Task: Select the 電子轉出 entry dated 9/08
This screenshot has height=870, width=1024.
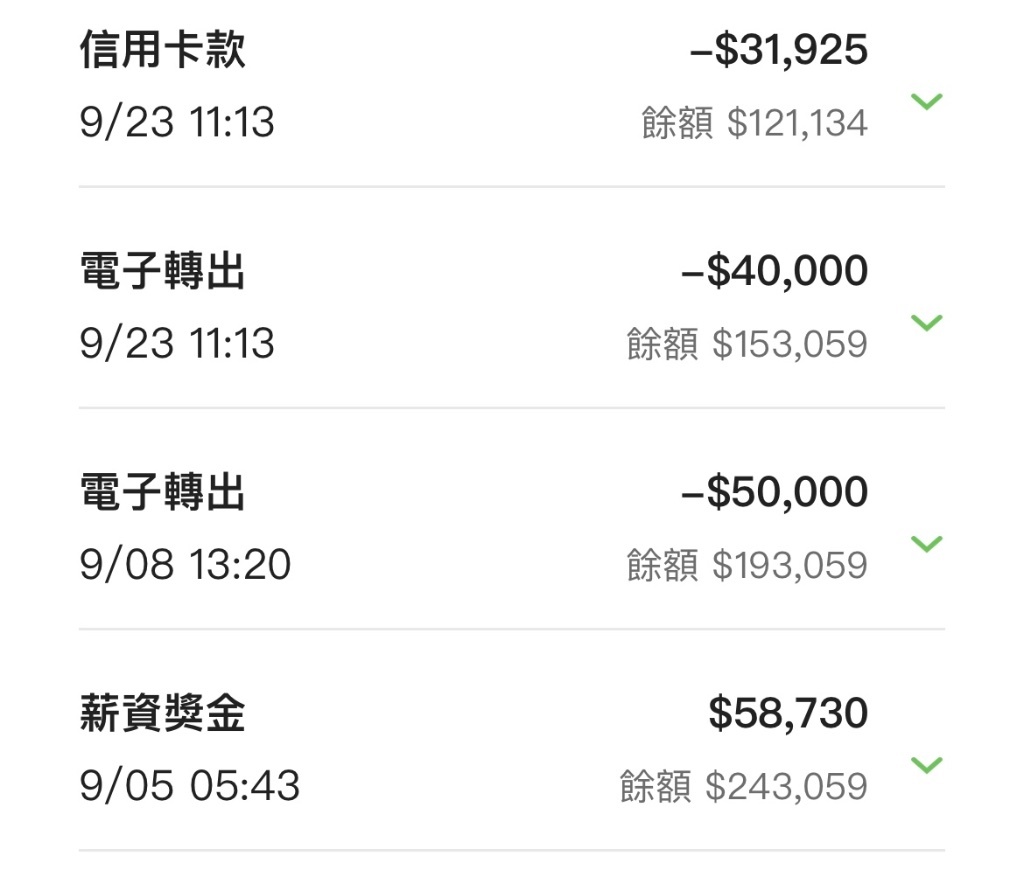Action: (512, 519)
